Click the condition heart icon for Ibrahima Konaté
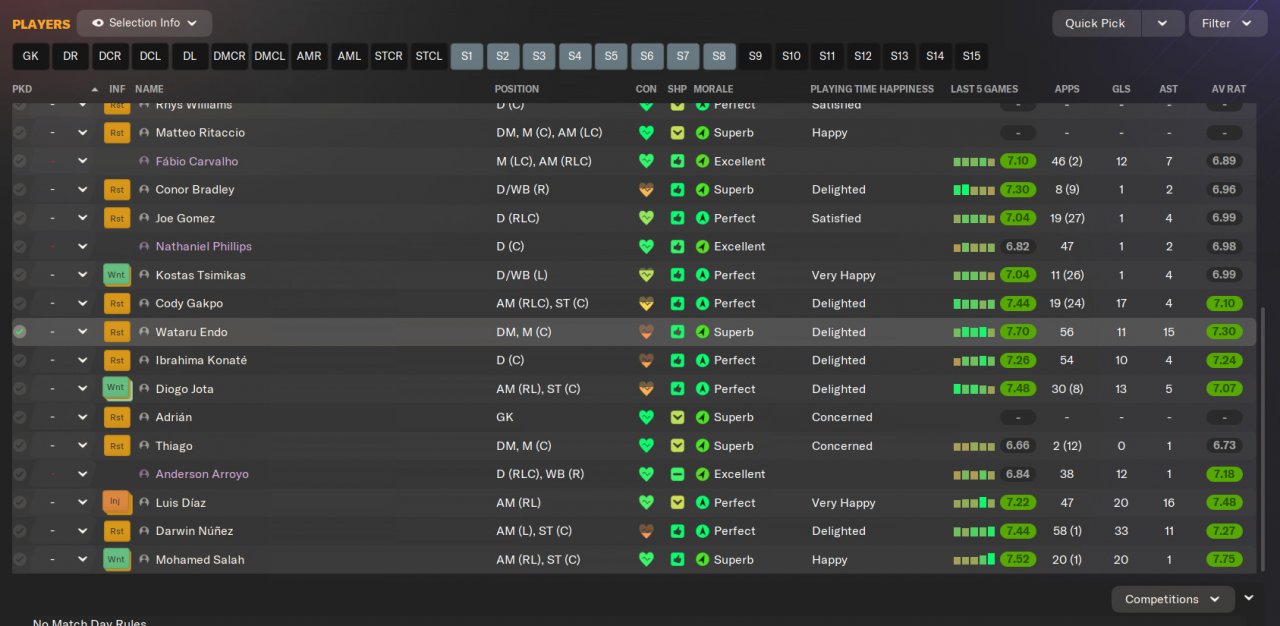1280x626 pixels. point(646,360)
